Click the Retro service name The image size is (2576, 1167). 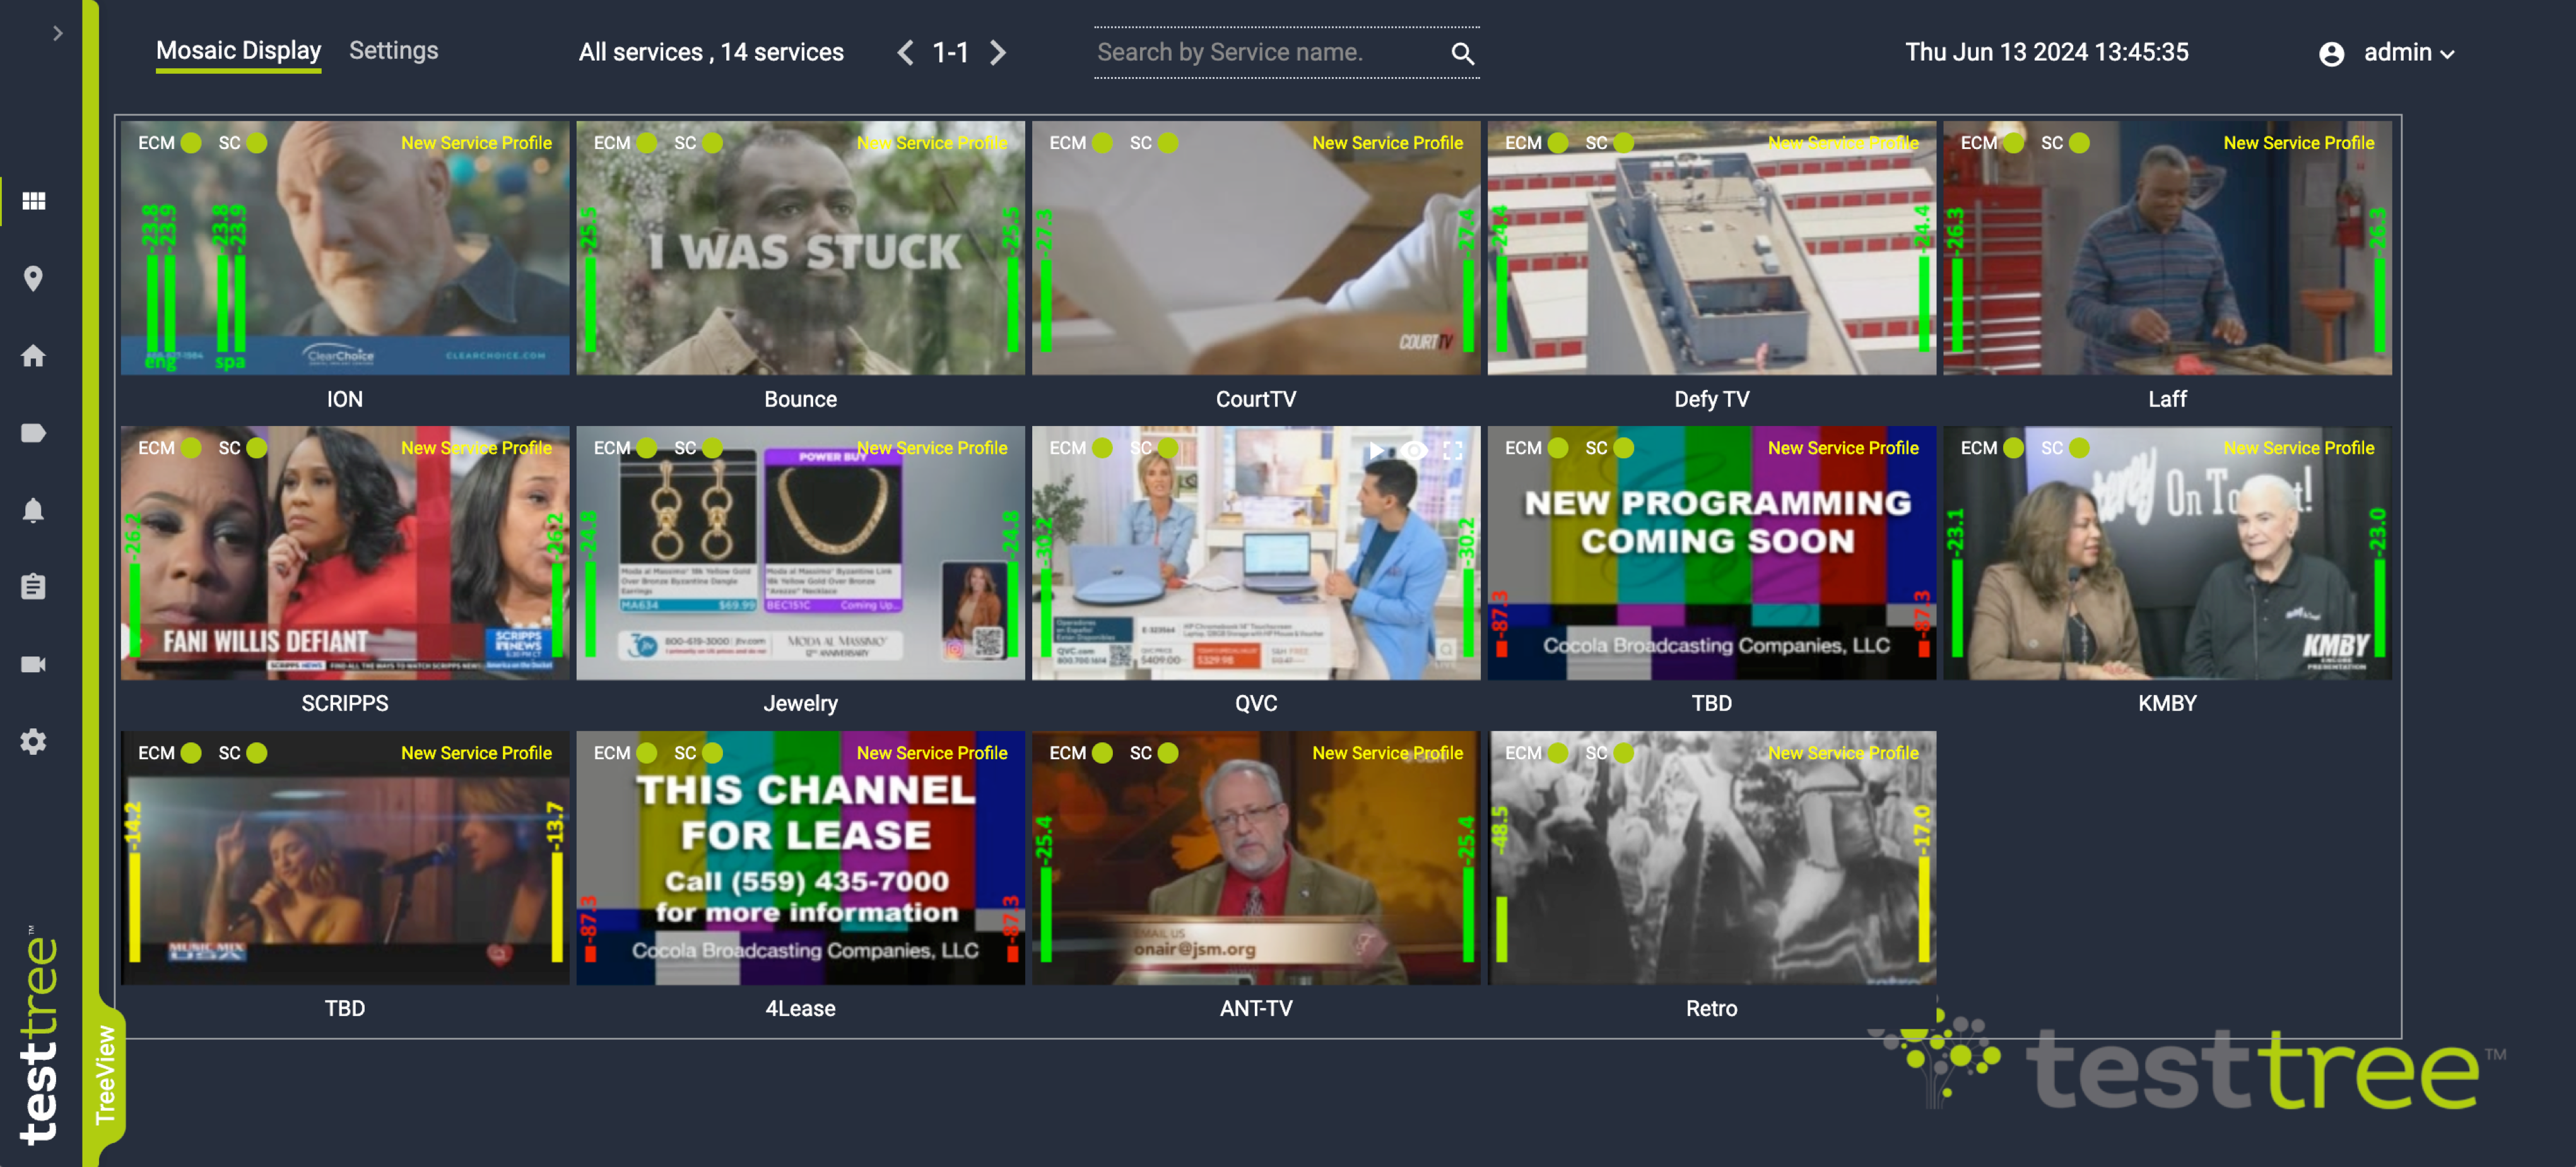pos(1711,1008)
